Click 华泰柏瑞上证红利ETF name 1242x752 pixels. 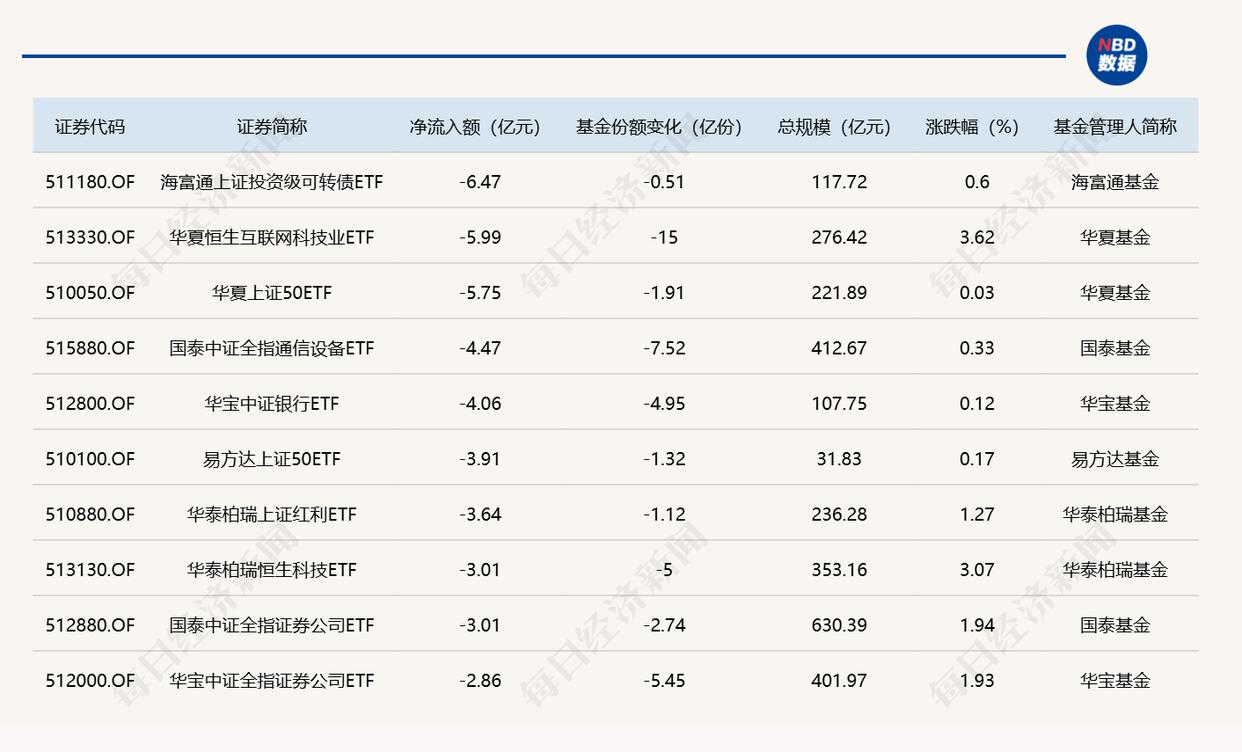[x=272, y=514]
